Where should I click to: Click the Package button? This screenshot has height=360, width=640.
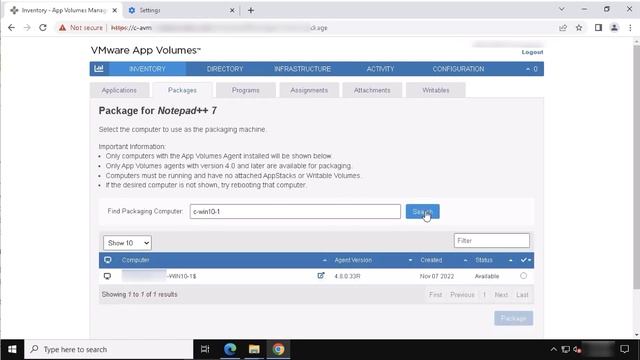pos(513,318)
